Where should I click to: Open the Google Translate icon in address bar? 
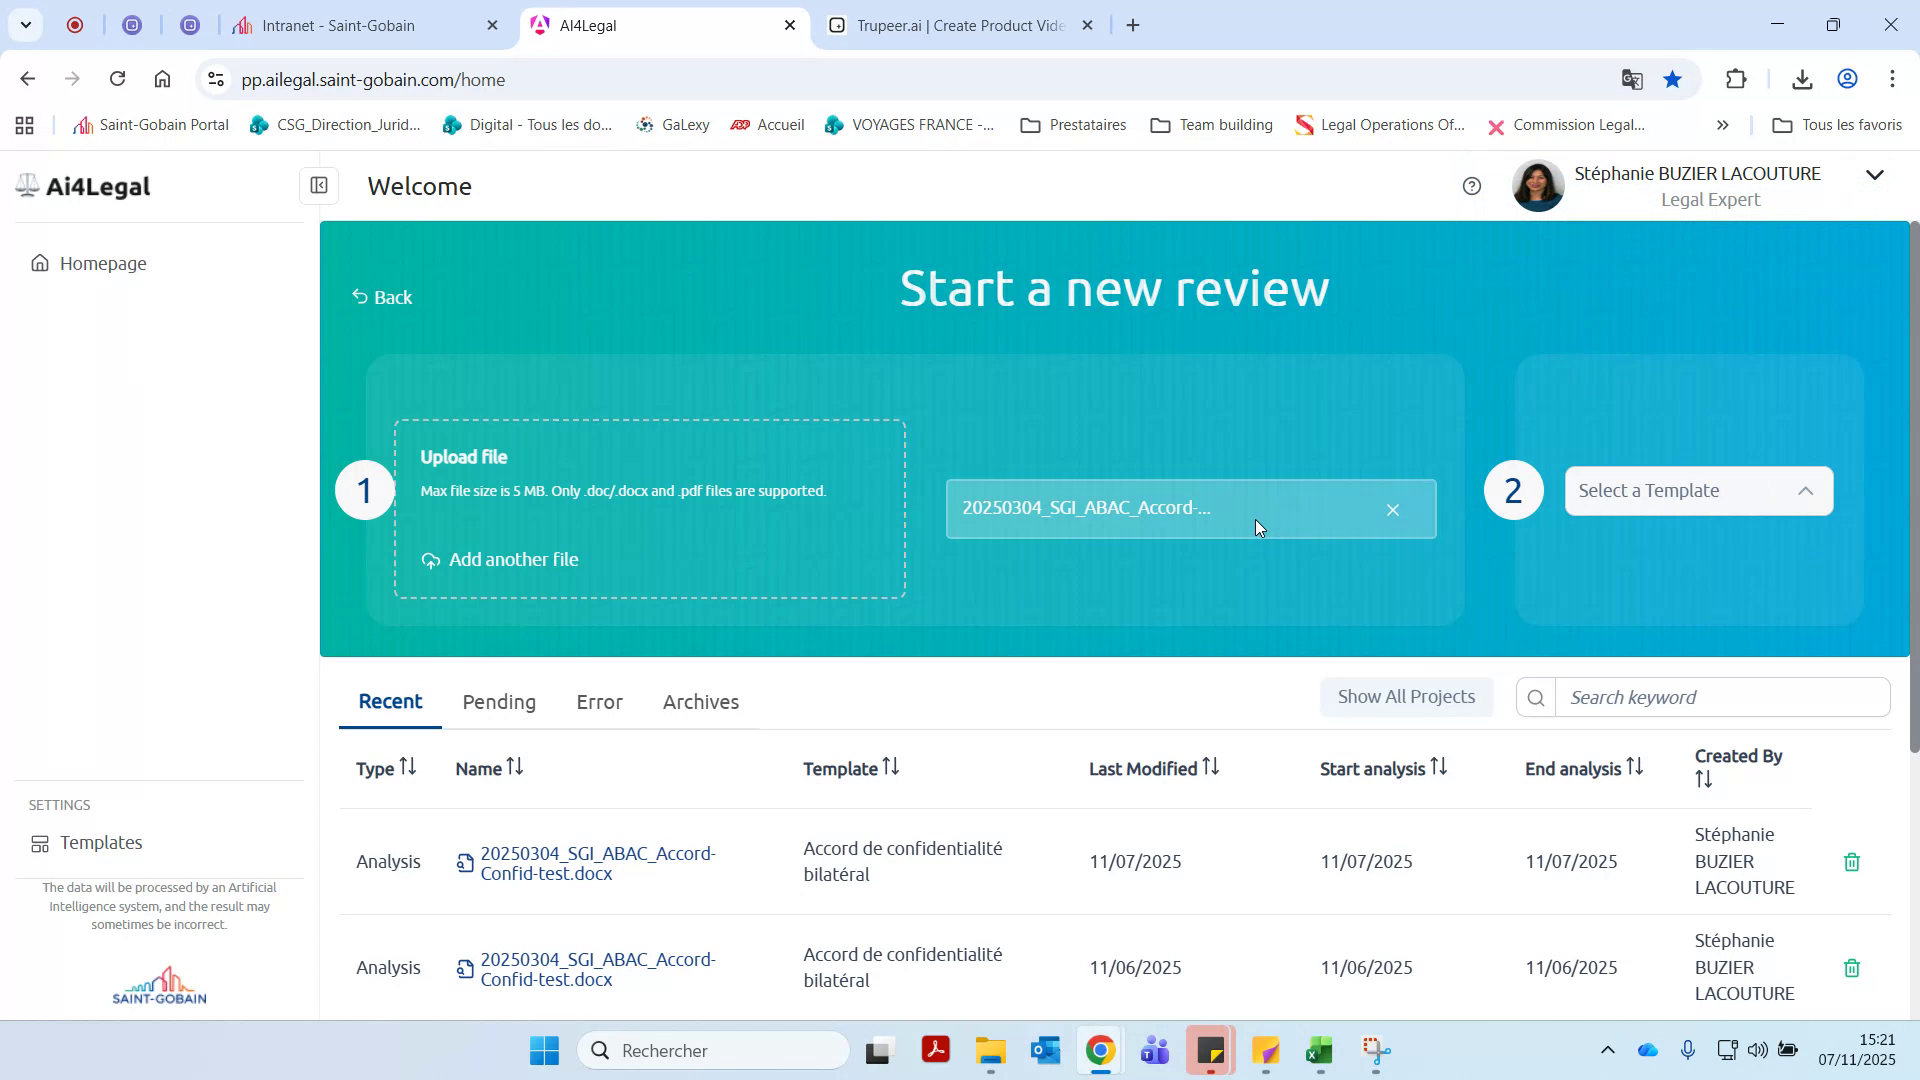click(x=1632, y=79)
